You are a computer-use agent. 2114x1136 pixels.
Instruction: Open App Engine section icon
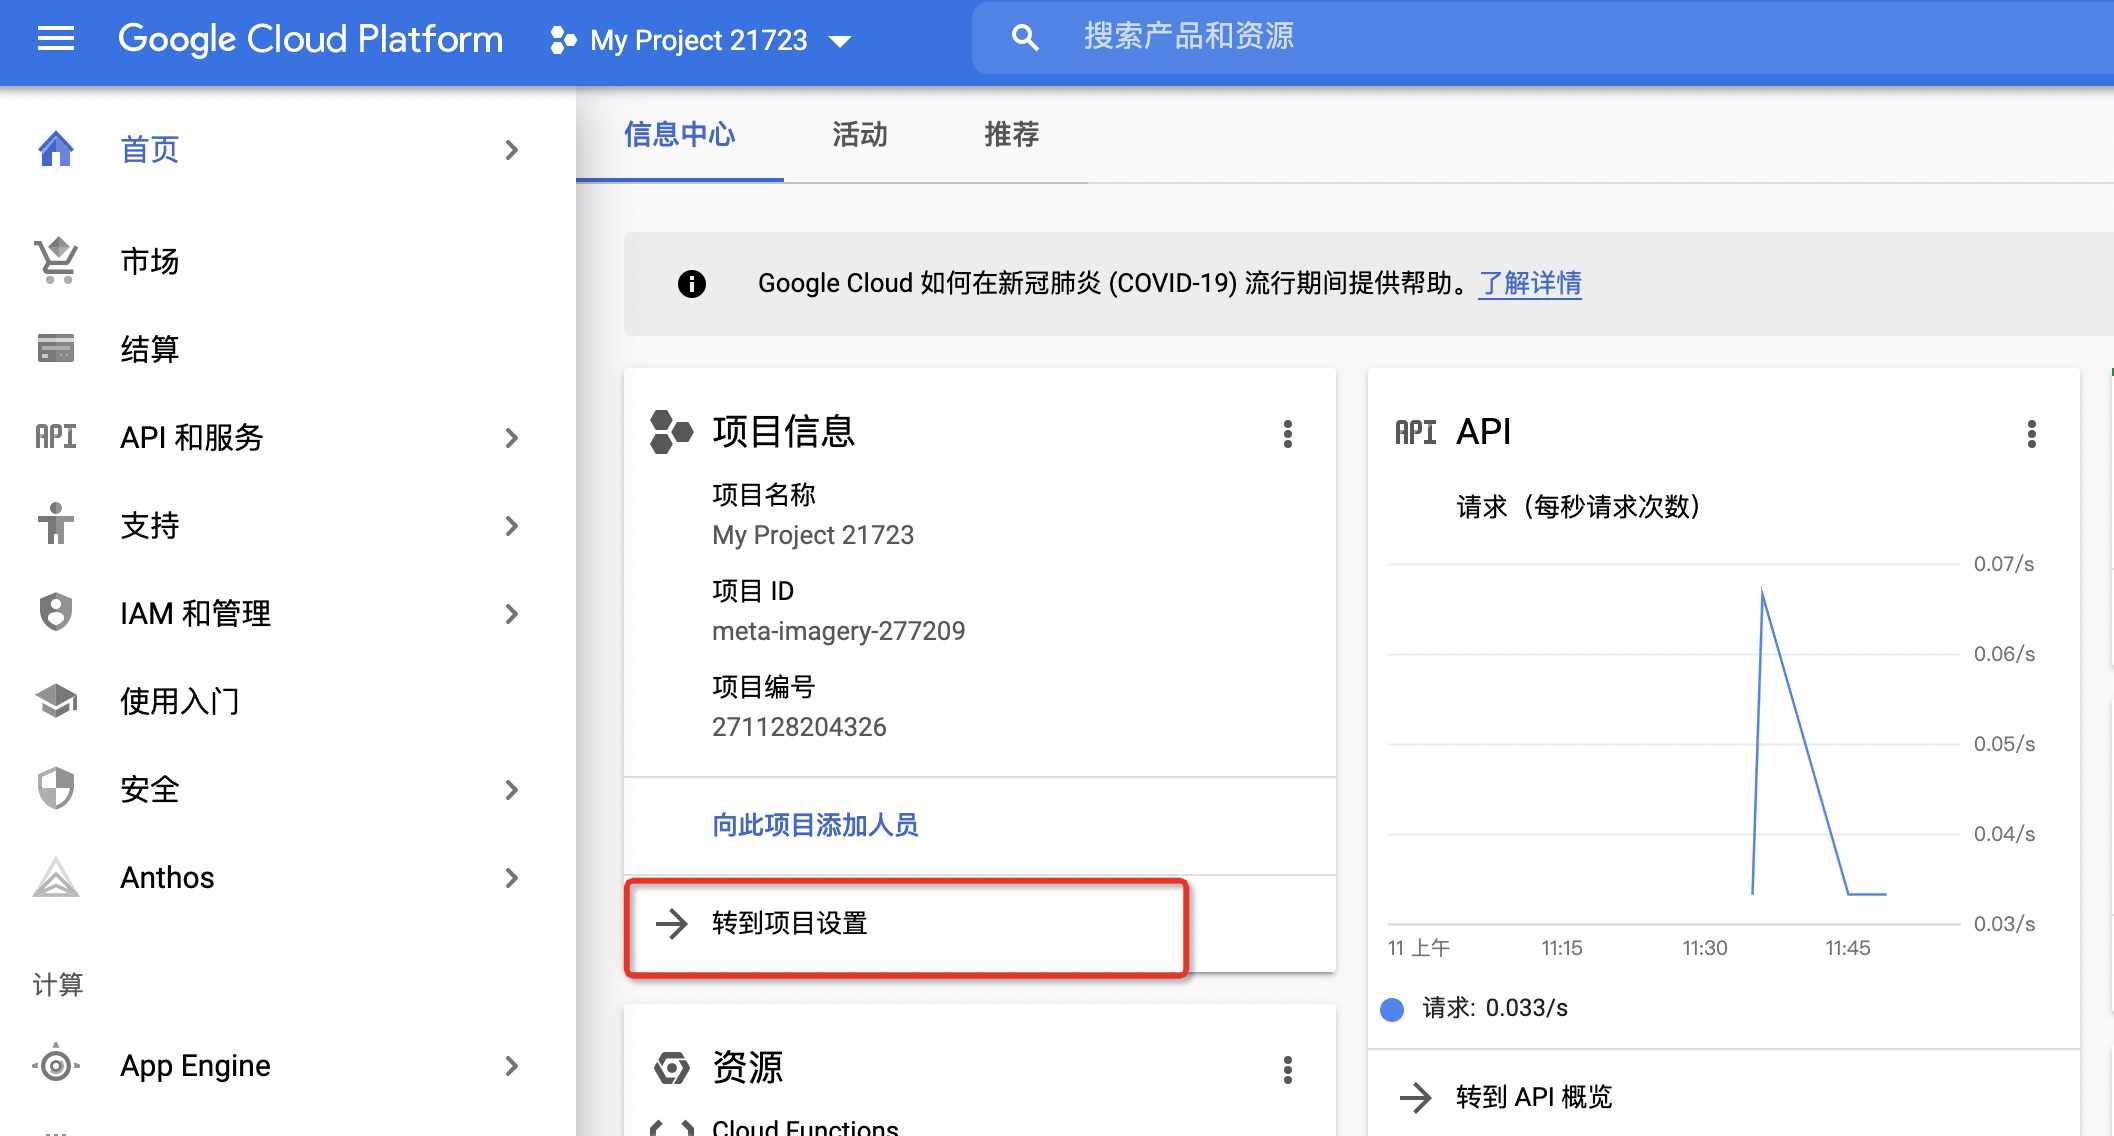[56, 1066]
